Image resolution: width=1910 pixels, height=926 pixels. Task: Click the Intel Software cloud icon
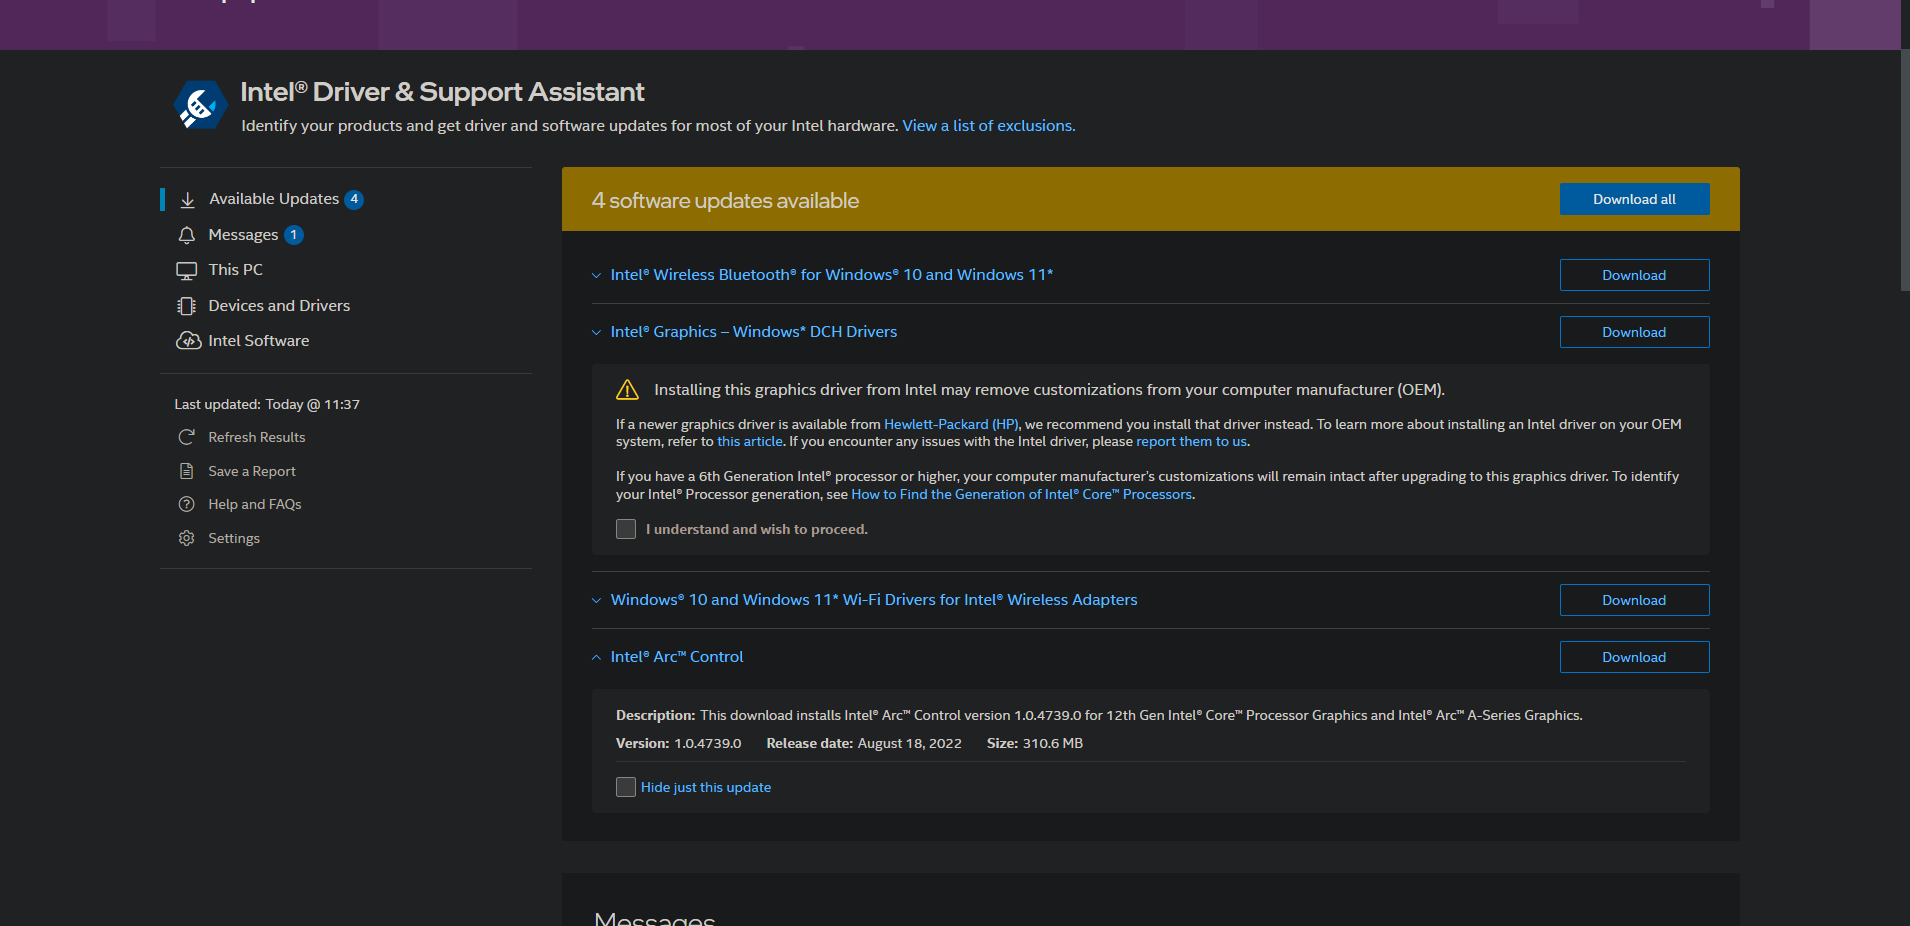(188, 341)
